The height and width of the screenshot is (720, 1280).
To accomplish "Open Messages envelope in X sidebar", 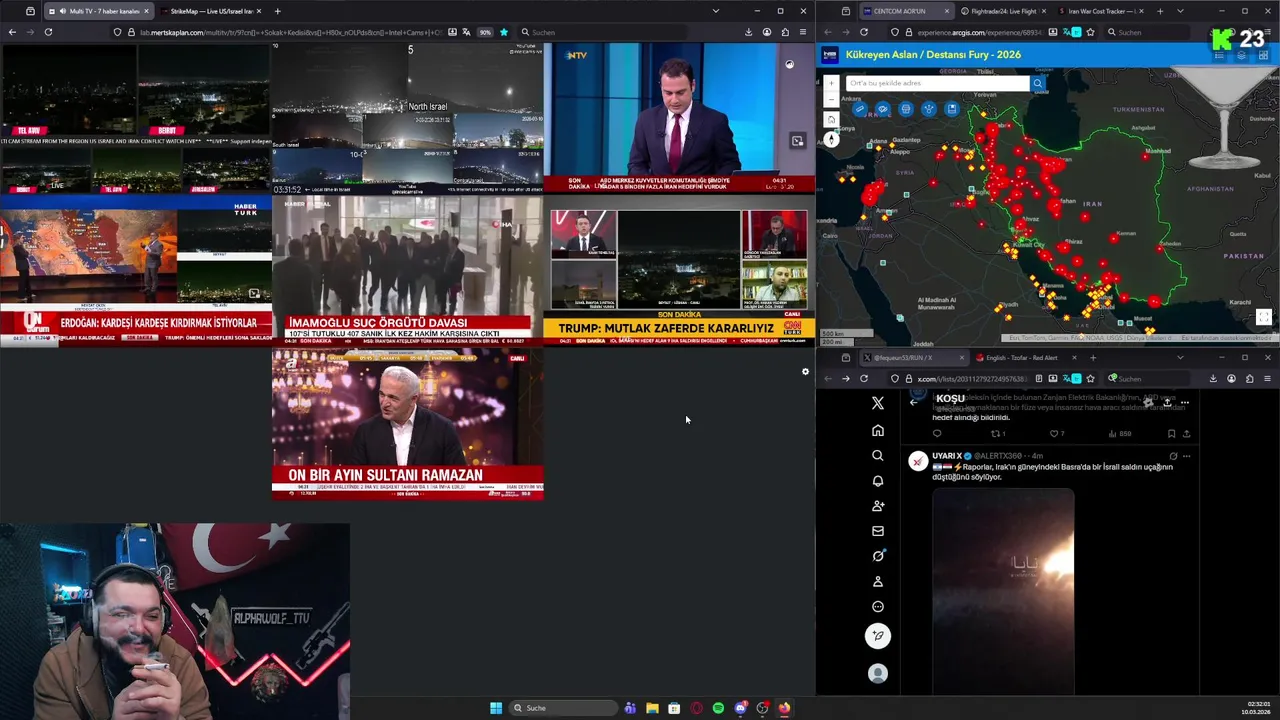I will click(878, 531).
